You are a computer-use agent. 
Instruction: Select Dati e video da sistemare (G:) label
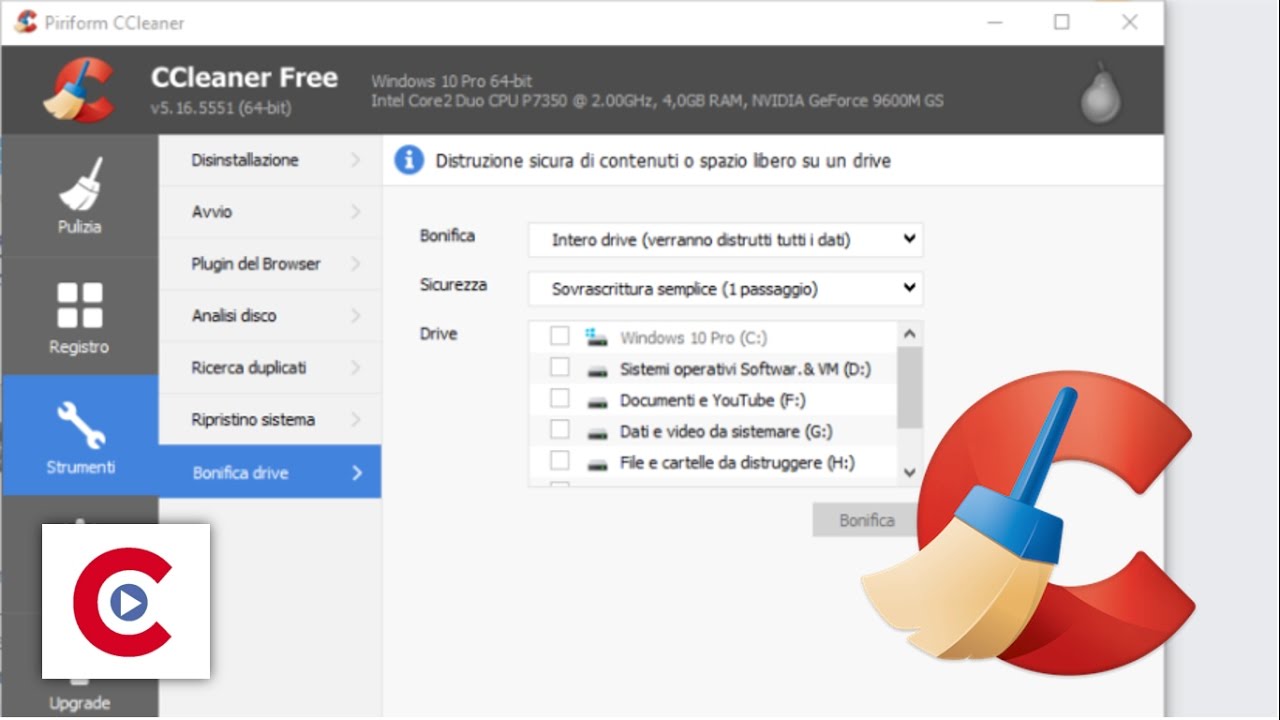pyautogui.click(x=727, y=431)
